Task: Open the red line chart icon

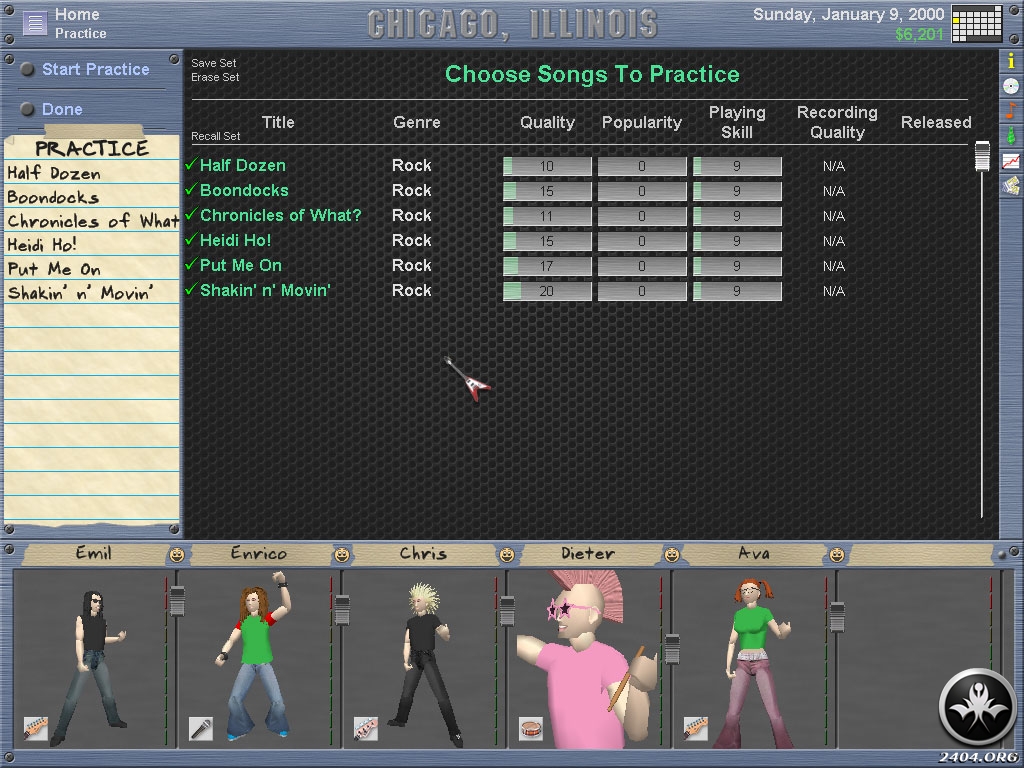Action: (x=1011, y=160)
